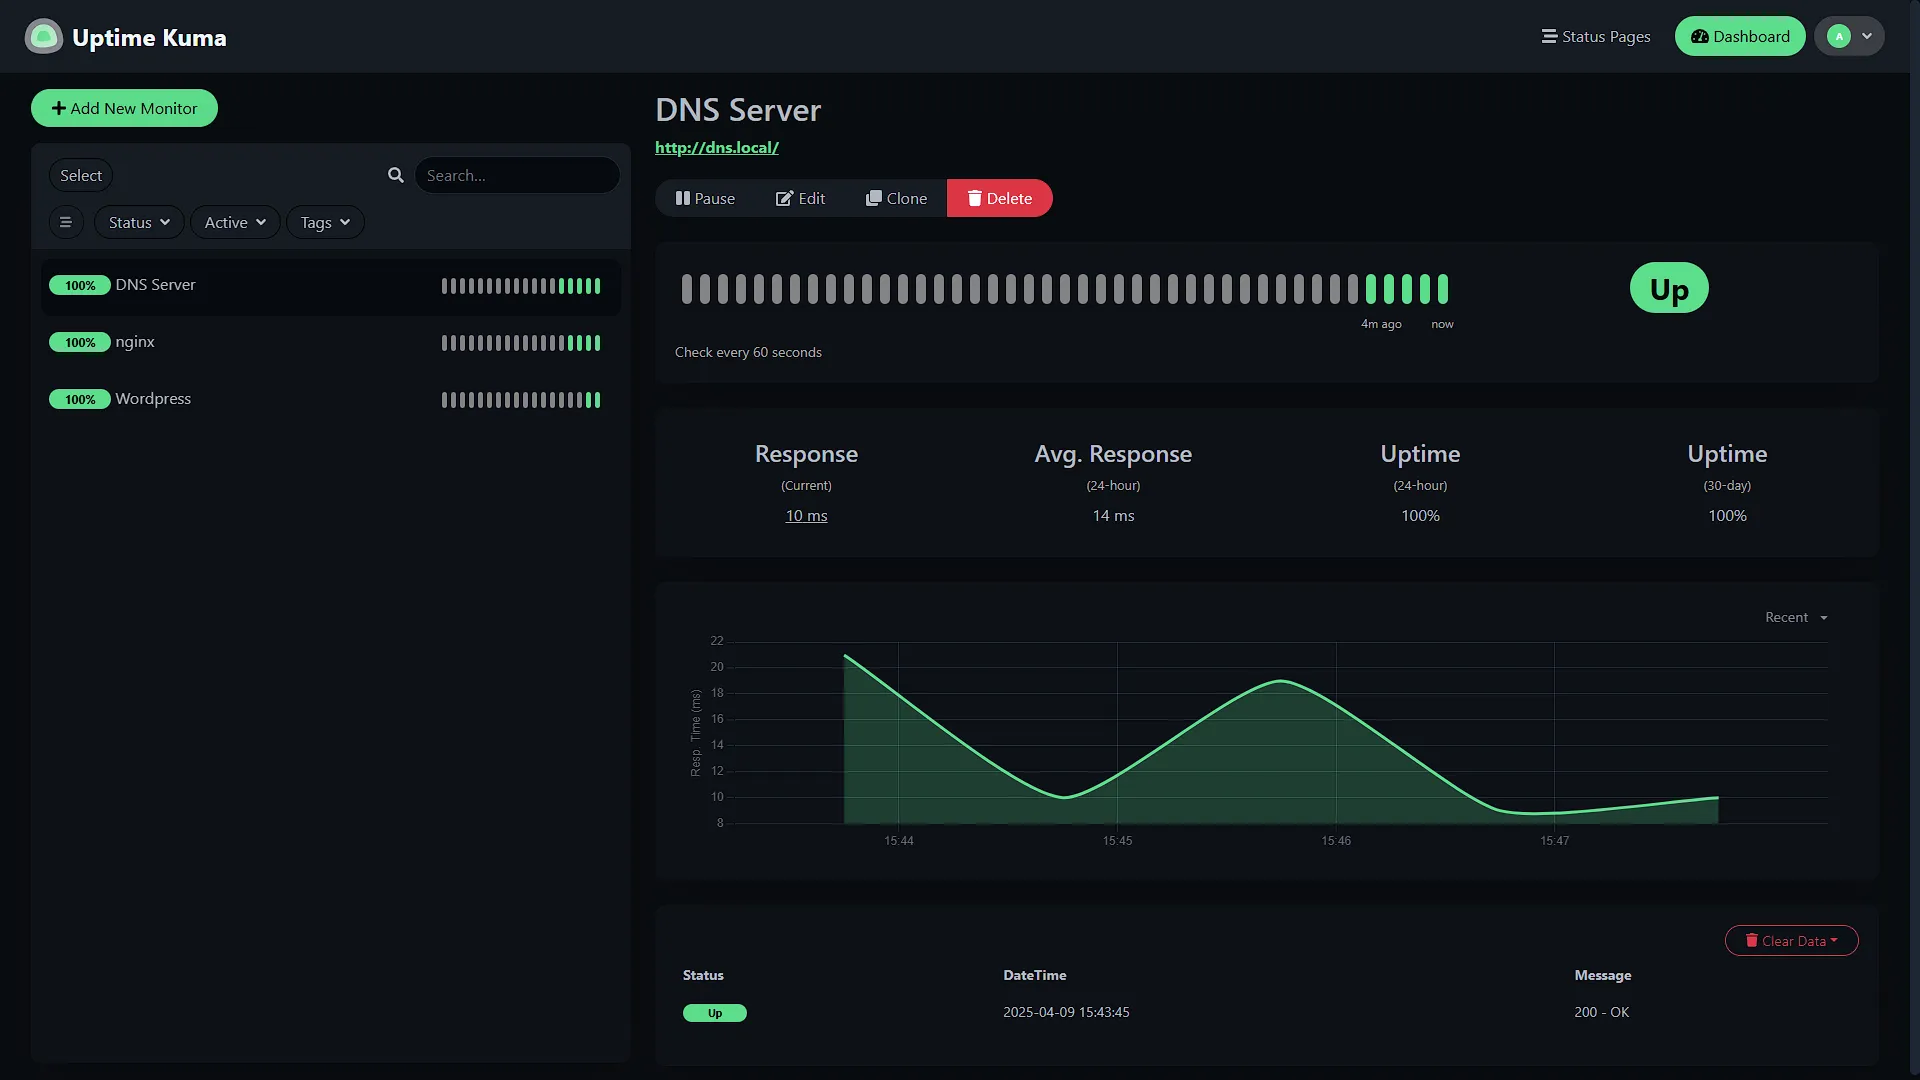Open Status Pages

1596,36
